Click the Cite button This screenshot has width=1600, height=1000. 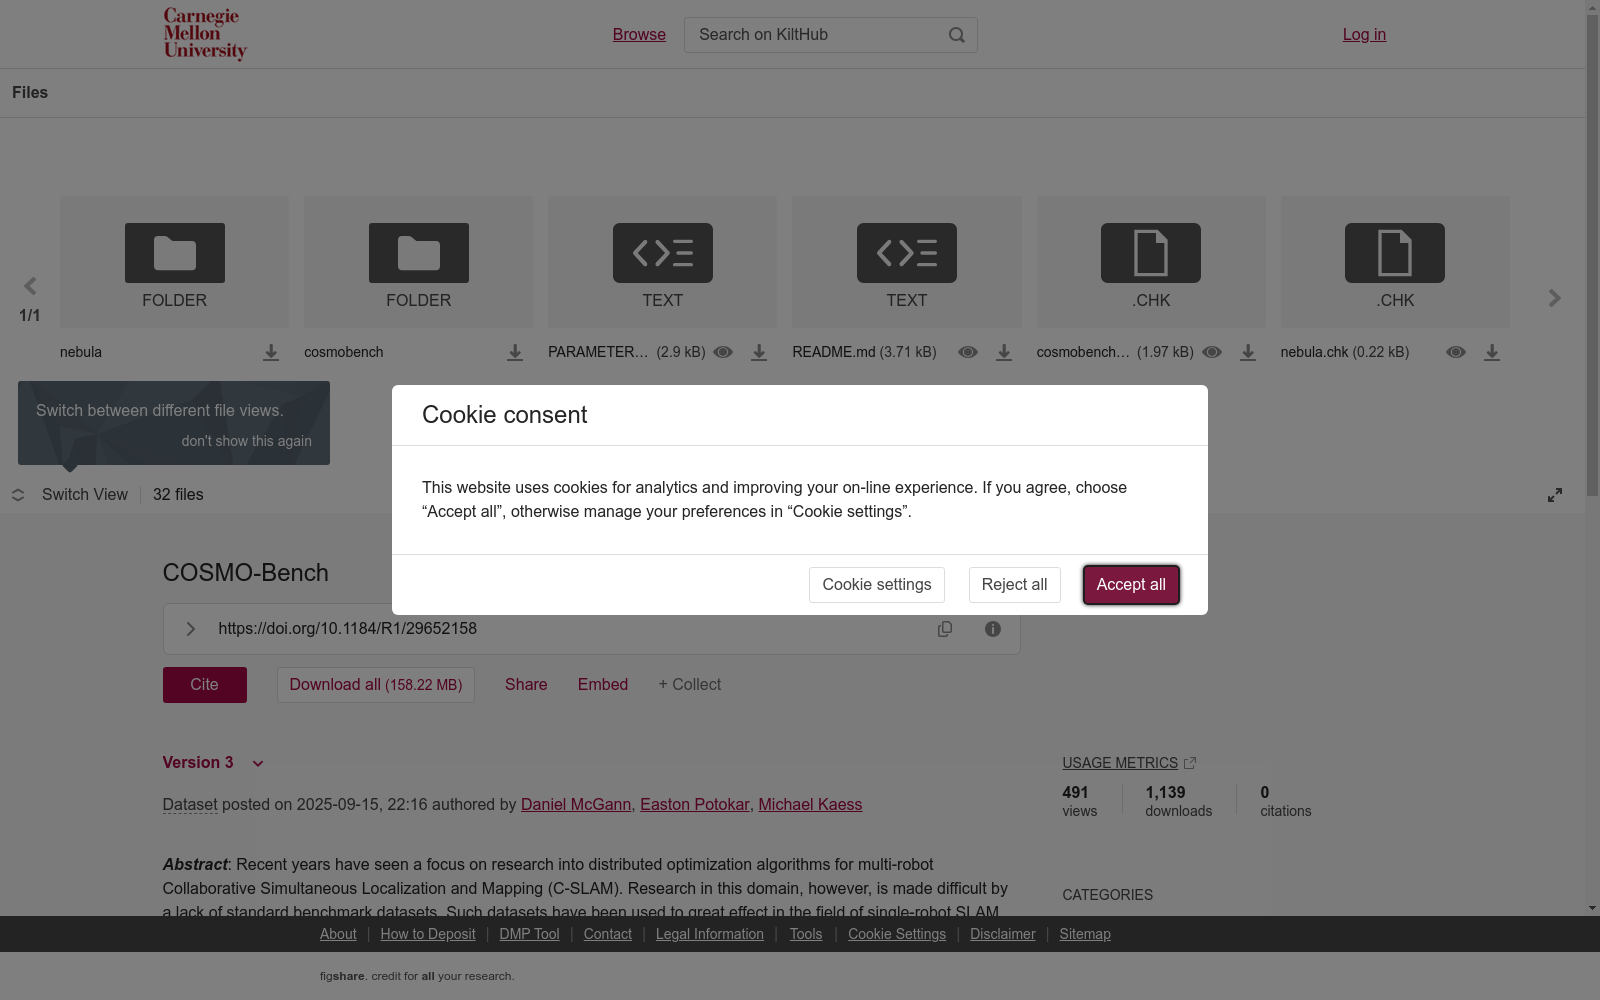point(205,685)
